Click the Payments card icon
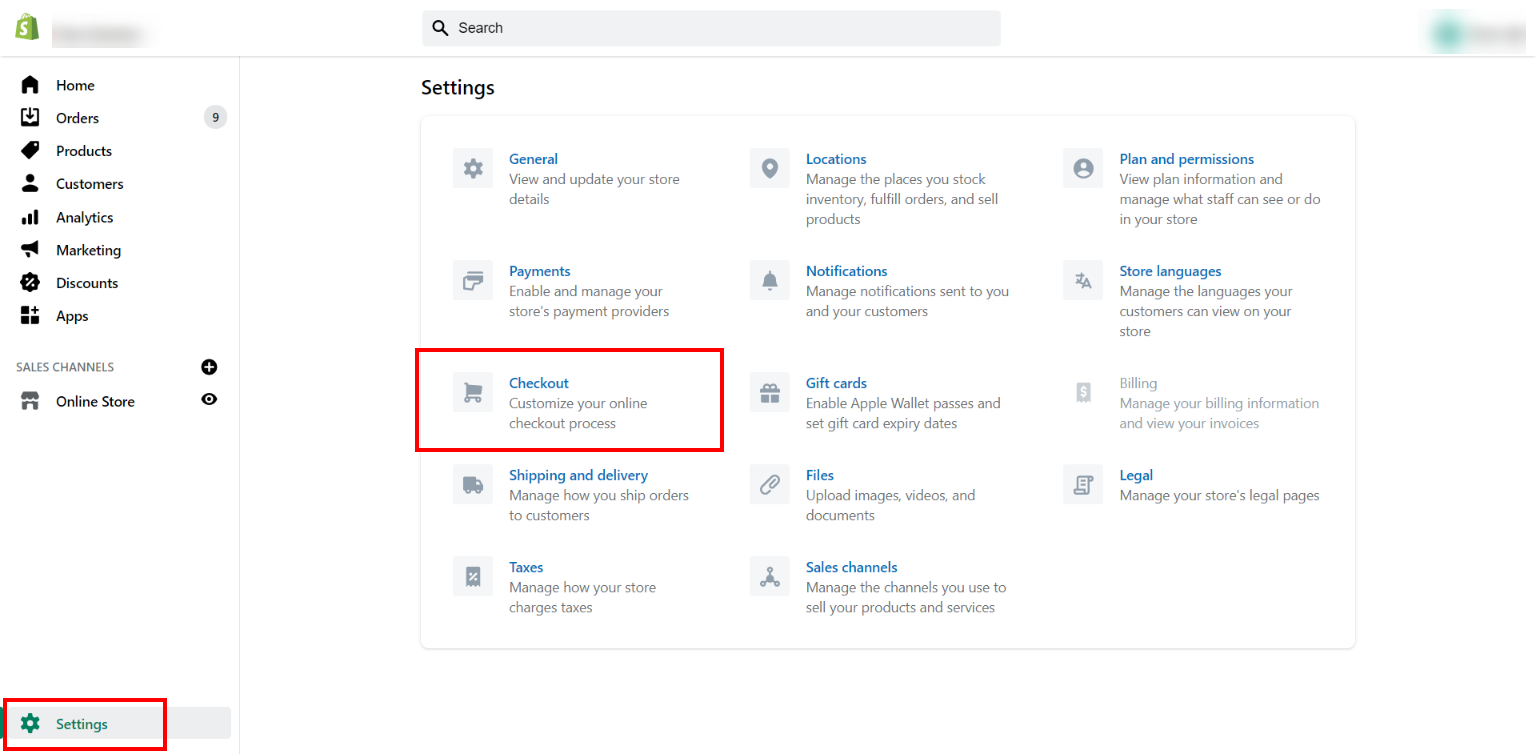This screenshot has height=754, width=1536. pos(472,280)
